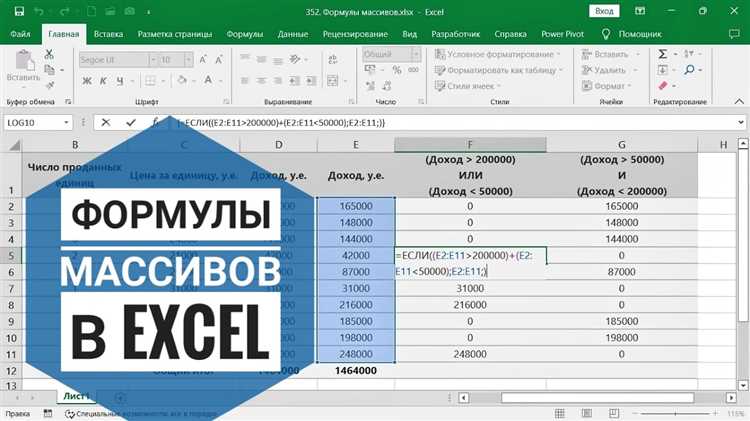
Task: Open the percent style number format
Action: (397, 70)
